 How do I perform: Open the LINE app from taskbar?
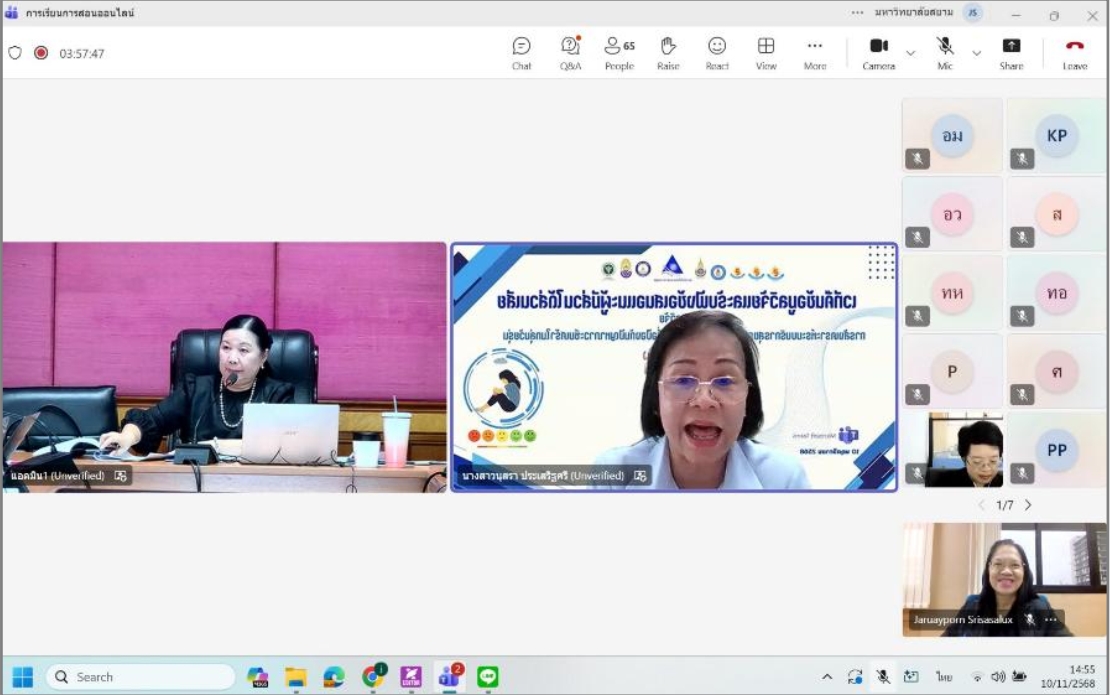click(487, 677)
